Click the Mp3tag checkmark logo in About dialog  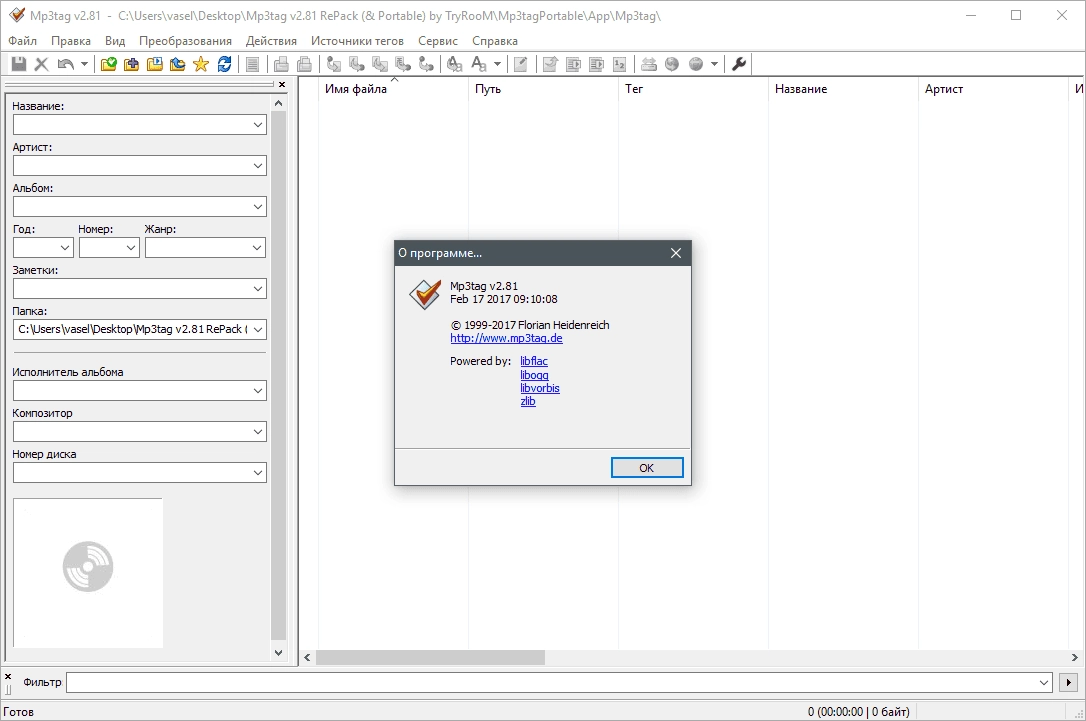pyautogui.click(x=425, y=294)
